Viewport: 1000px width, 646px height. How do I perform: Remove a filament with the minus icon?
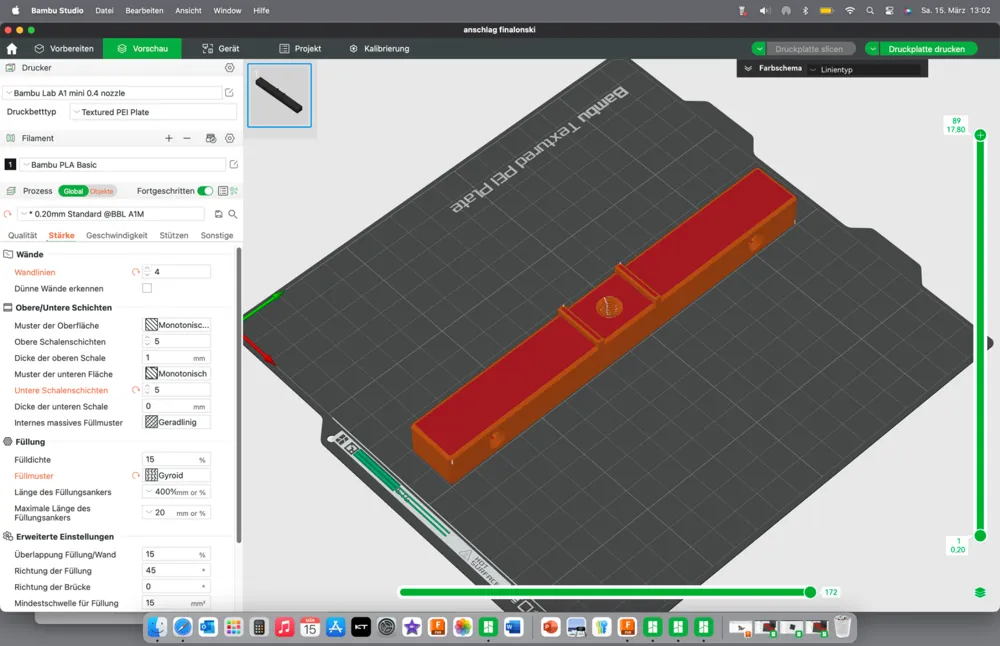[x=187, y=138]
